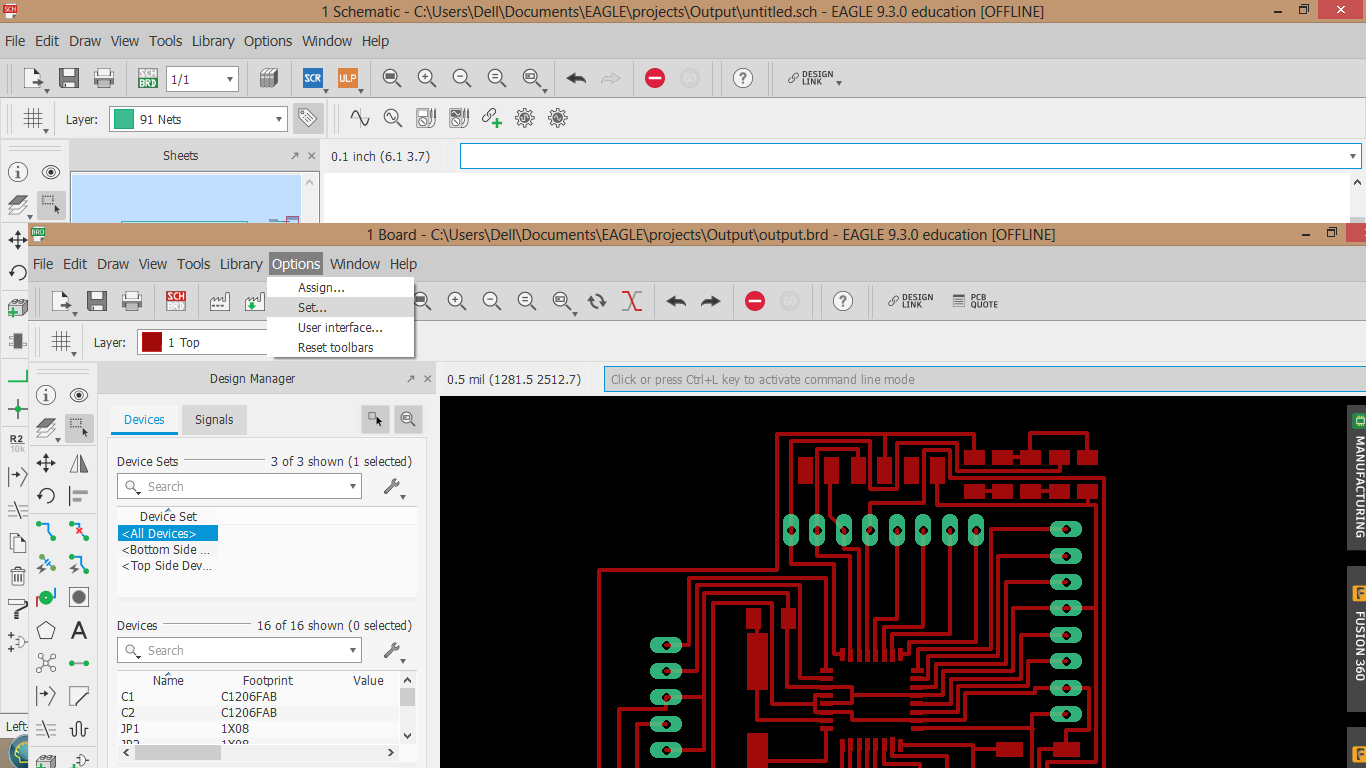Open the Device Sets wrench options dropdown
This screenshot has width=1366, height=768.
[395, 487]
